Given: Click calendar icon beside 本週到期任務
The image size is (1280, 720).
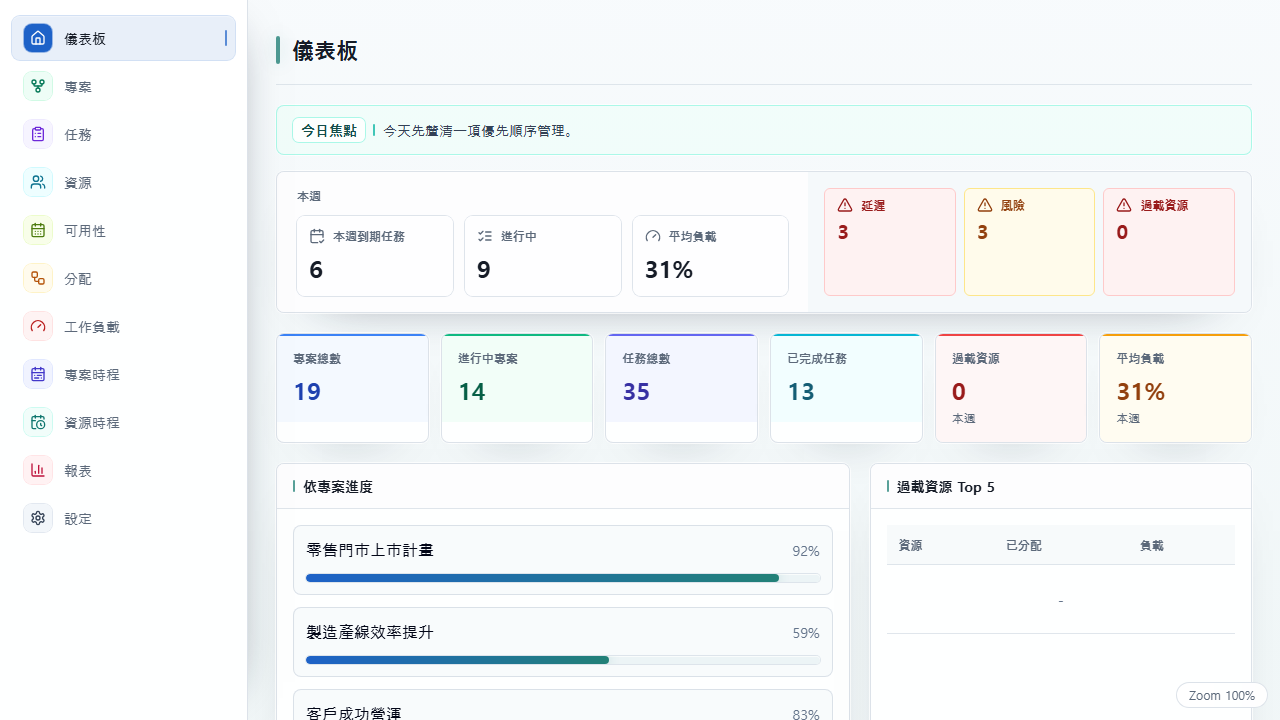Looking at the screenshot, I should (x=317, y=236).
